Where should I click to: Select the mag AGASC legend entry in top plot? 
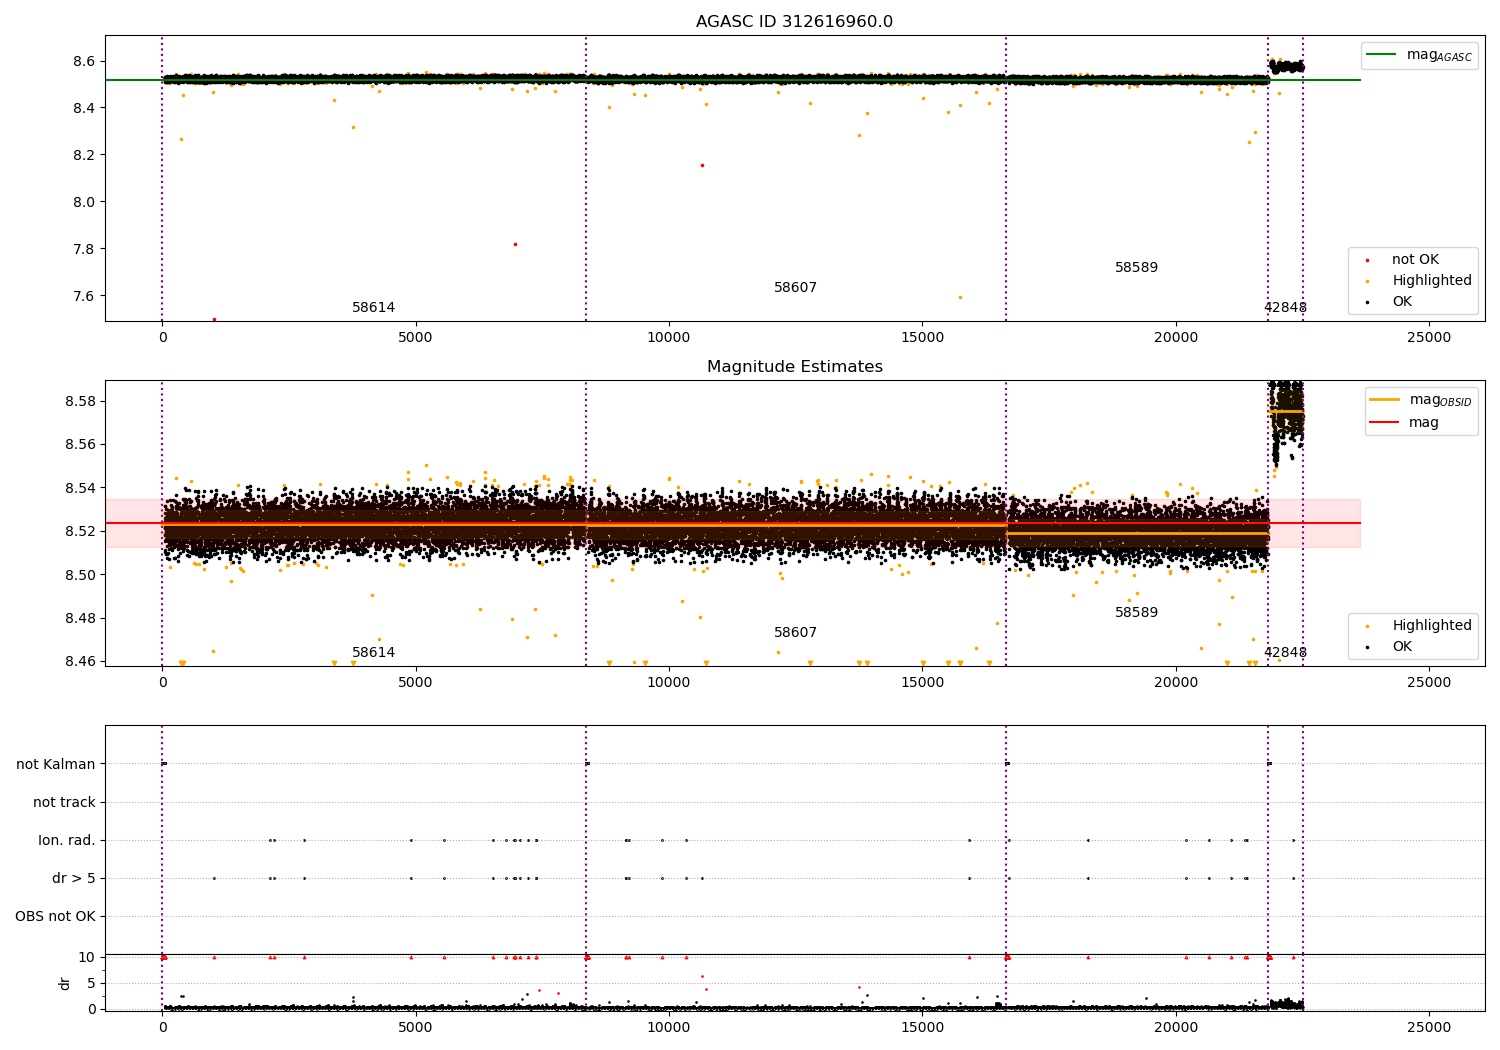pos(1419,55)
